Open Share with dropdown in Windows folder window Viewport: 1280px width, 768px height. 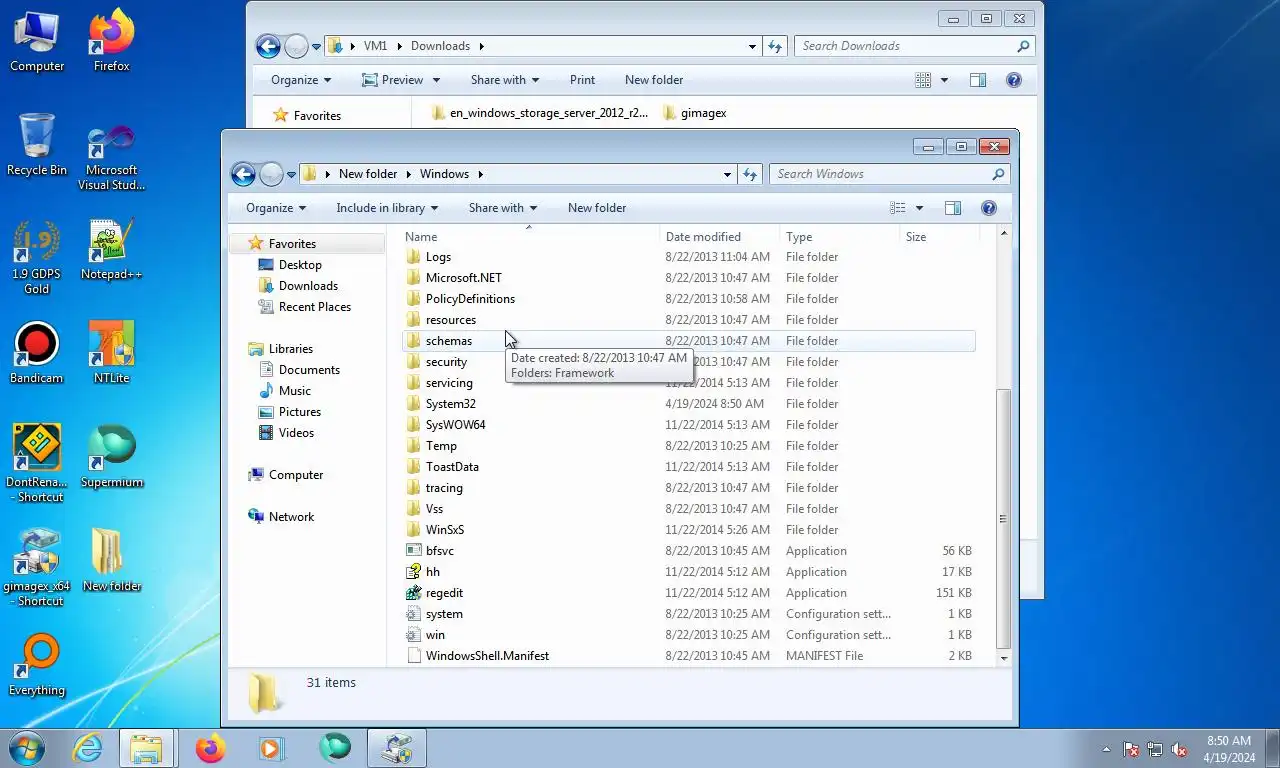[x=503, y=208]
